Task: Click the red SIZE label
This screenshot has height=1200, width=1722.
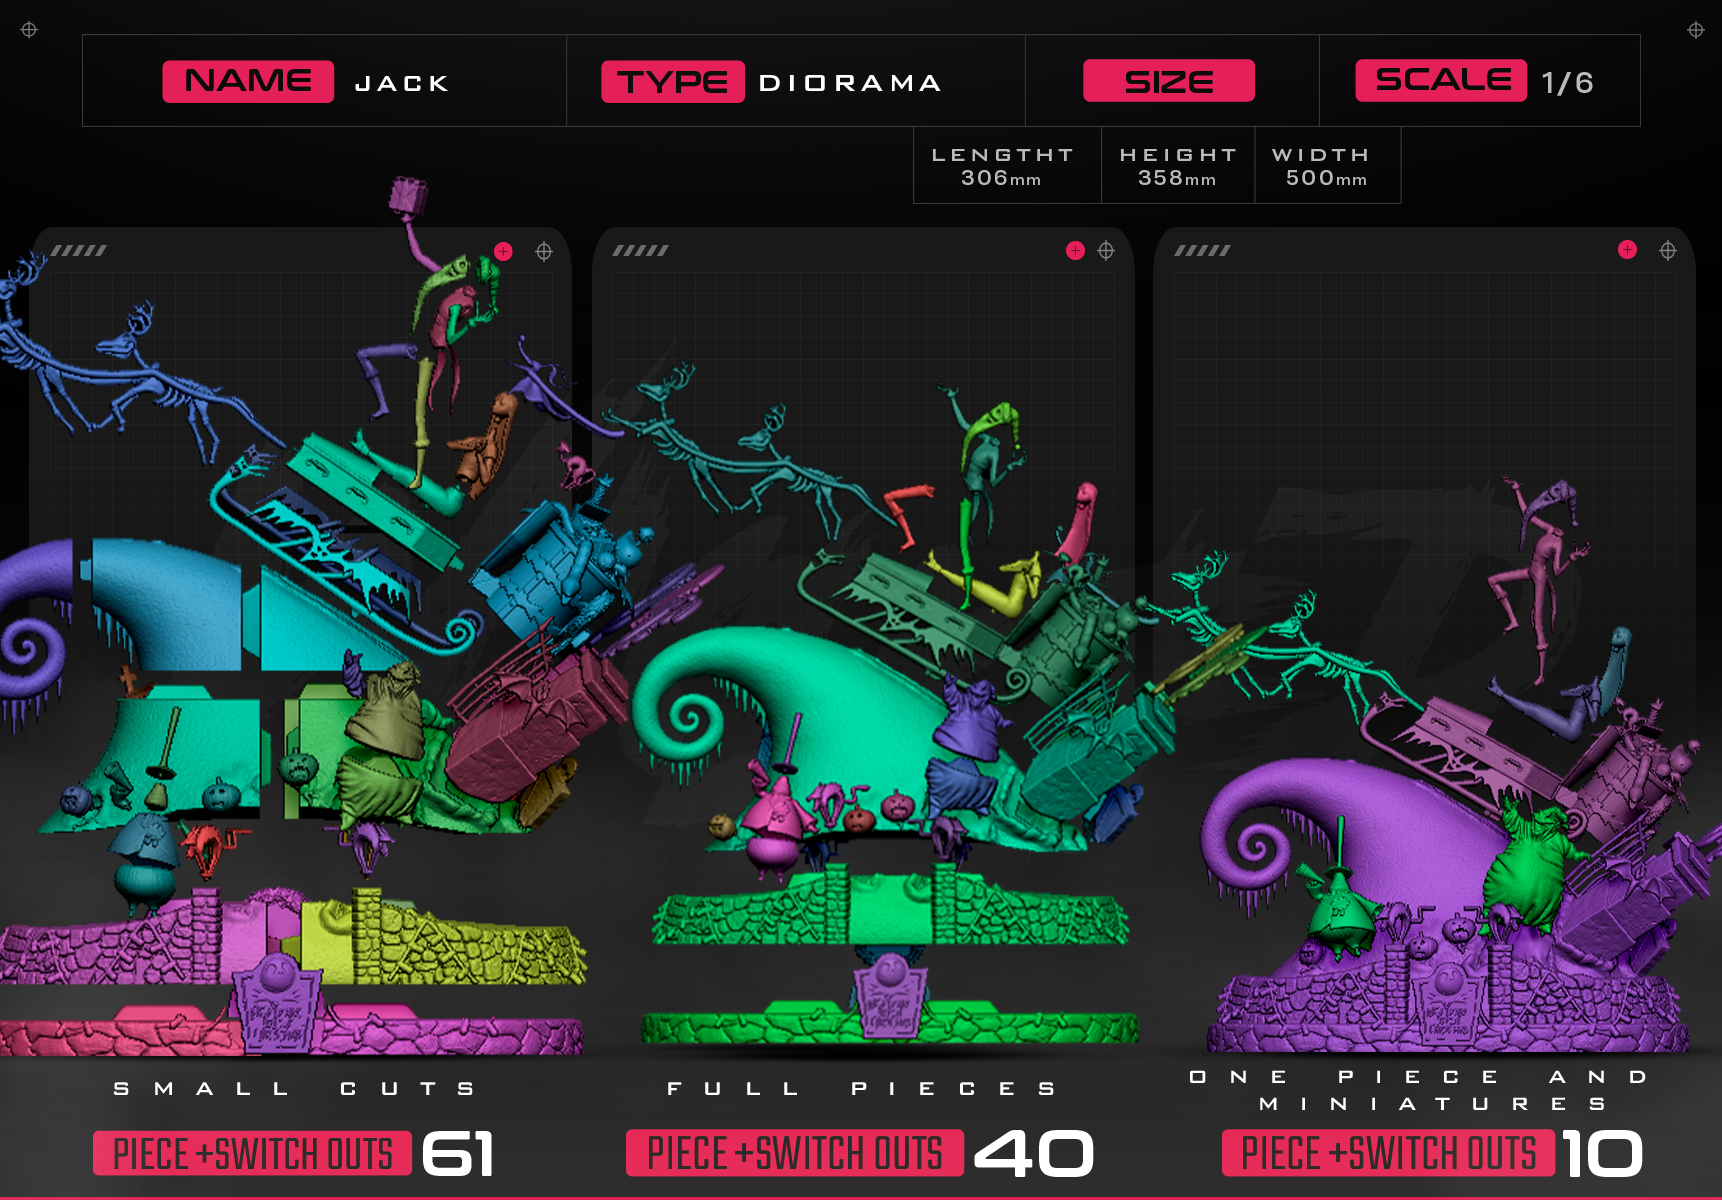Action: tap(1169, 81)
